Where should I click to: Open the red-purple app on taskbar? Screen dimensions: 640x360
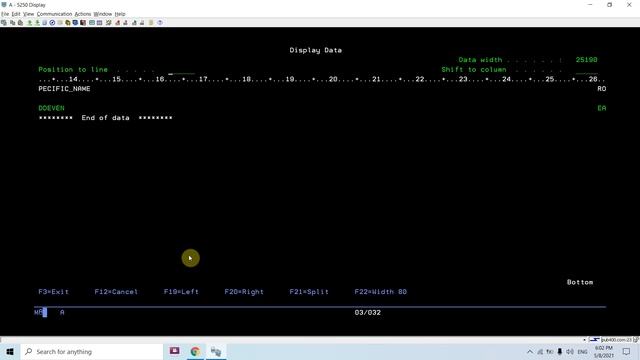175,351
